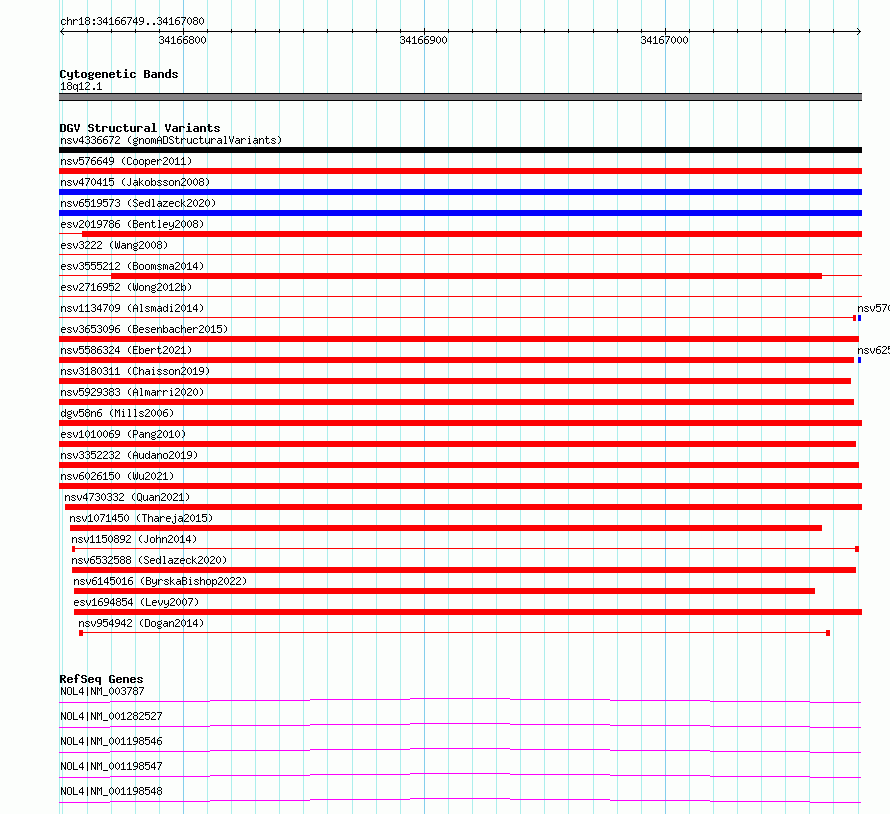Click the nsv3352232 (Audano2019) label
Image resolution: width=890 pixels, height=814 pixels.
point(129,455)
